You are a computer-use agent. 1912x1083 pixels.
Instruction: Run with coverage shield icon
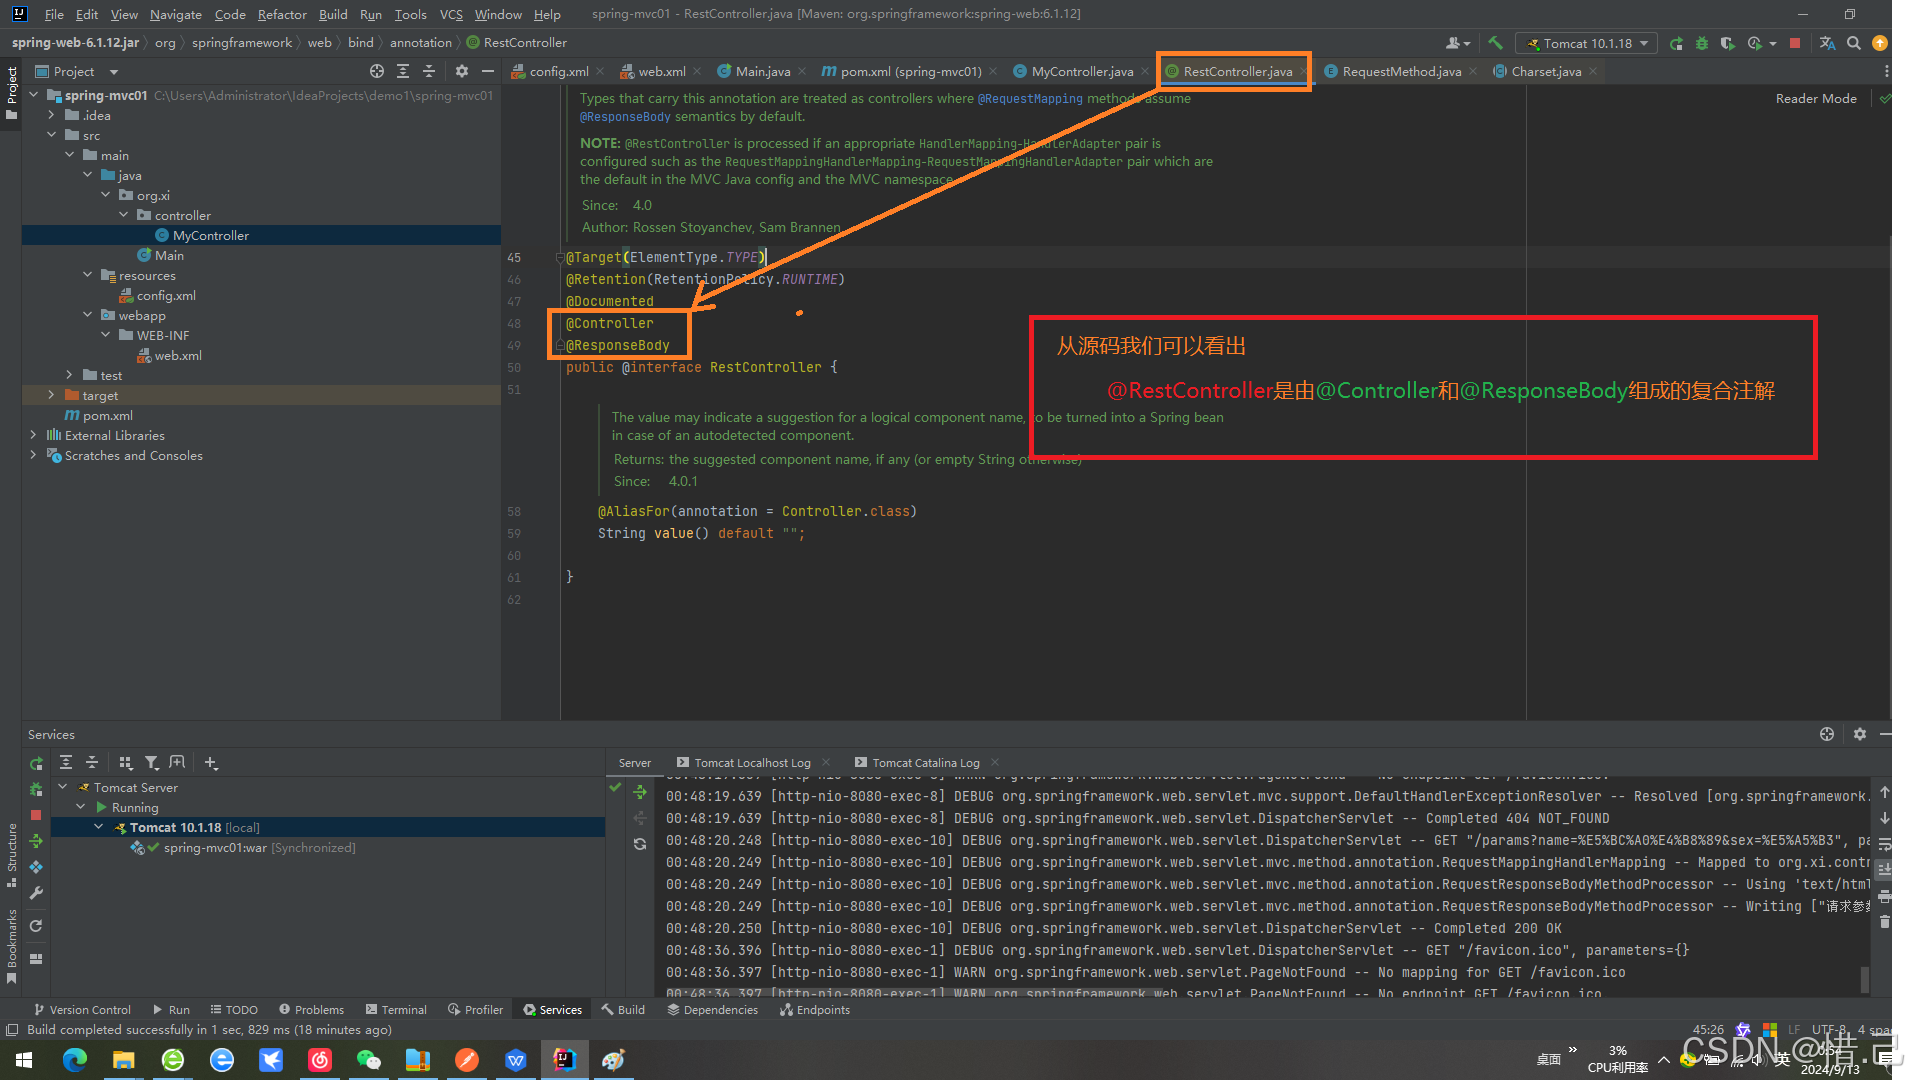pos(1727,43)
